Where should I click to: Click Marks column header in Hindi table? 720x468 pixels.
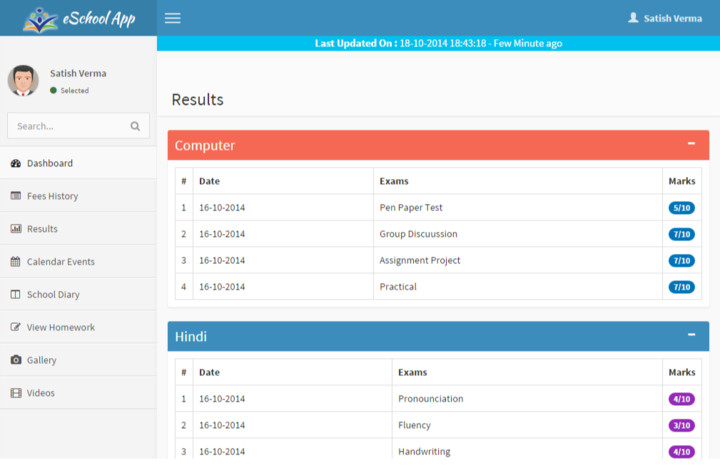pyautogui.click(x=682, y=372)
